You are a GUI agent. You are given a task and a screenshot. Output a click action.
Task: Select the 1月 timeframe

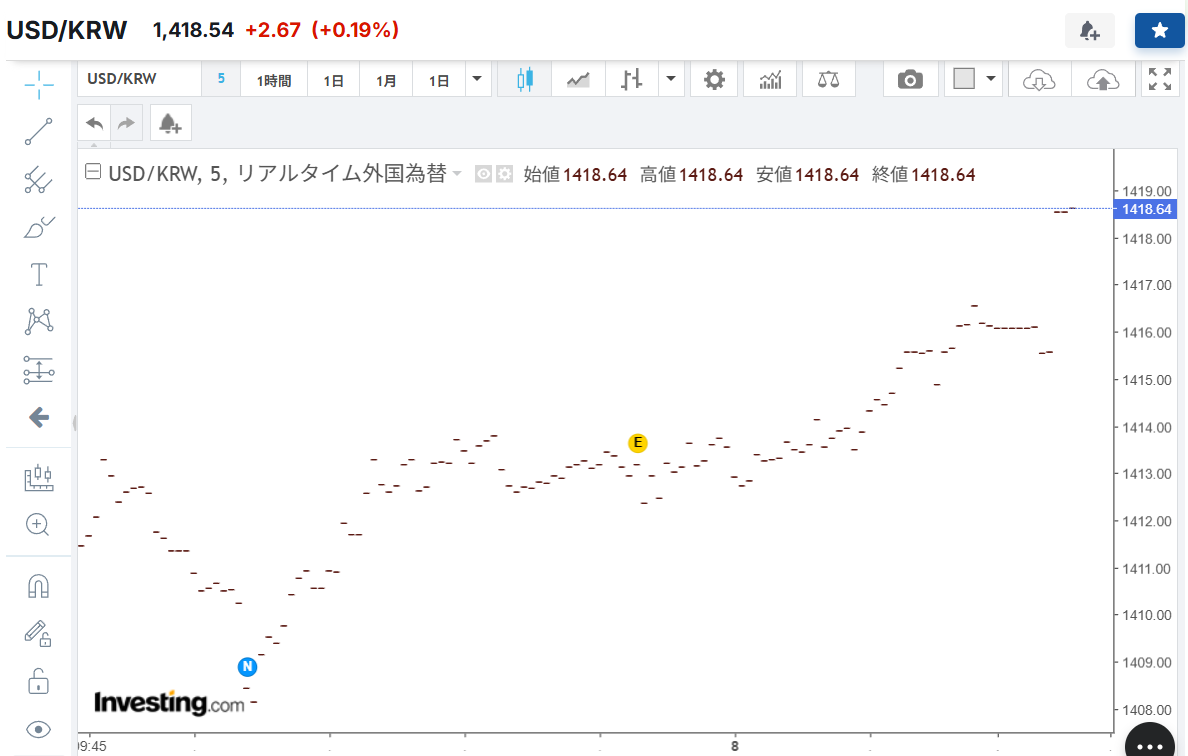(x=386, y=81)
